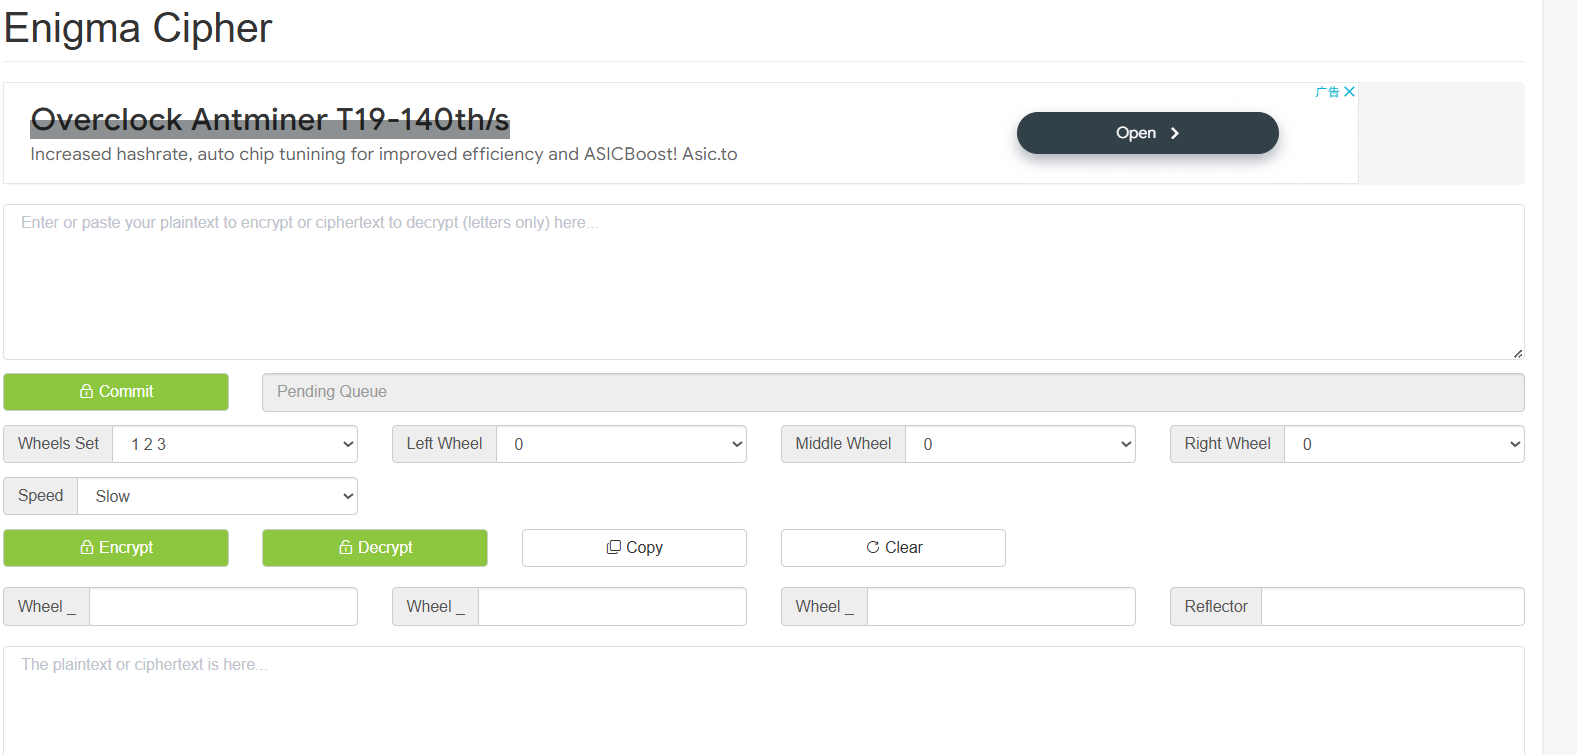Click the Enigma Cipher heading
1577x755 pixels.
point(138,28)
